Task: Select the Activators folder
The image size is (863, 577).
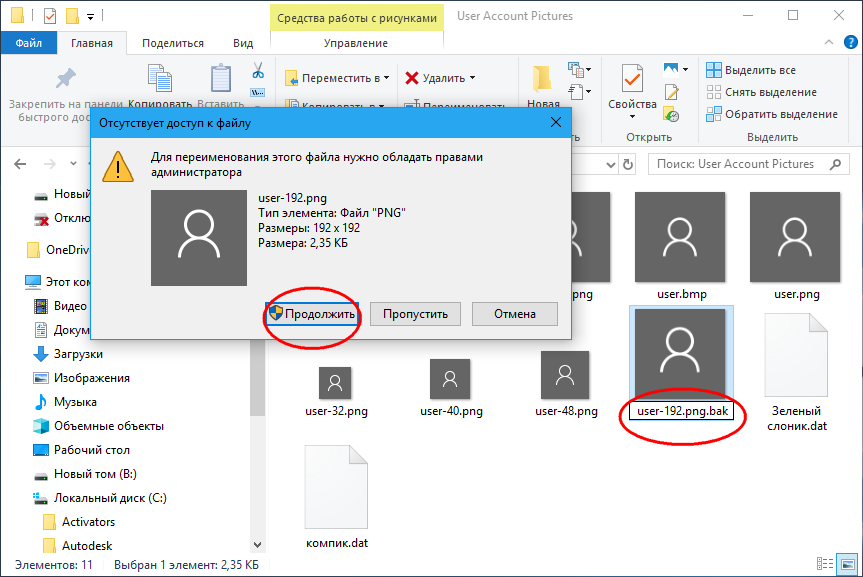Action: coord(80,522)
